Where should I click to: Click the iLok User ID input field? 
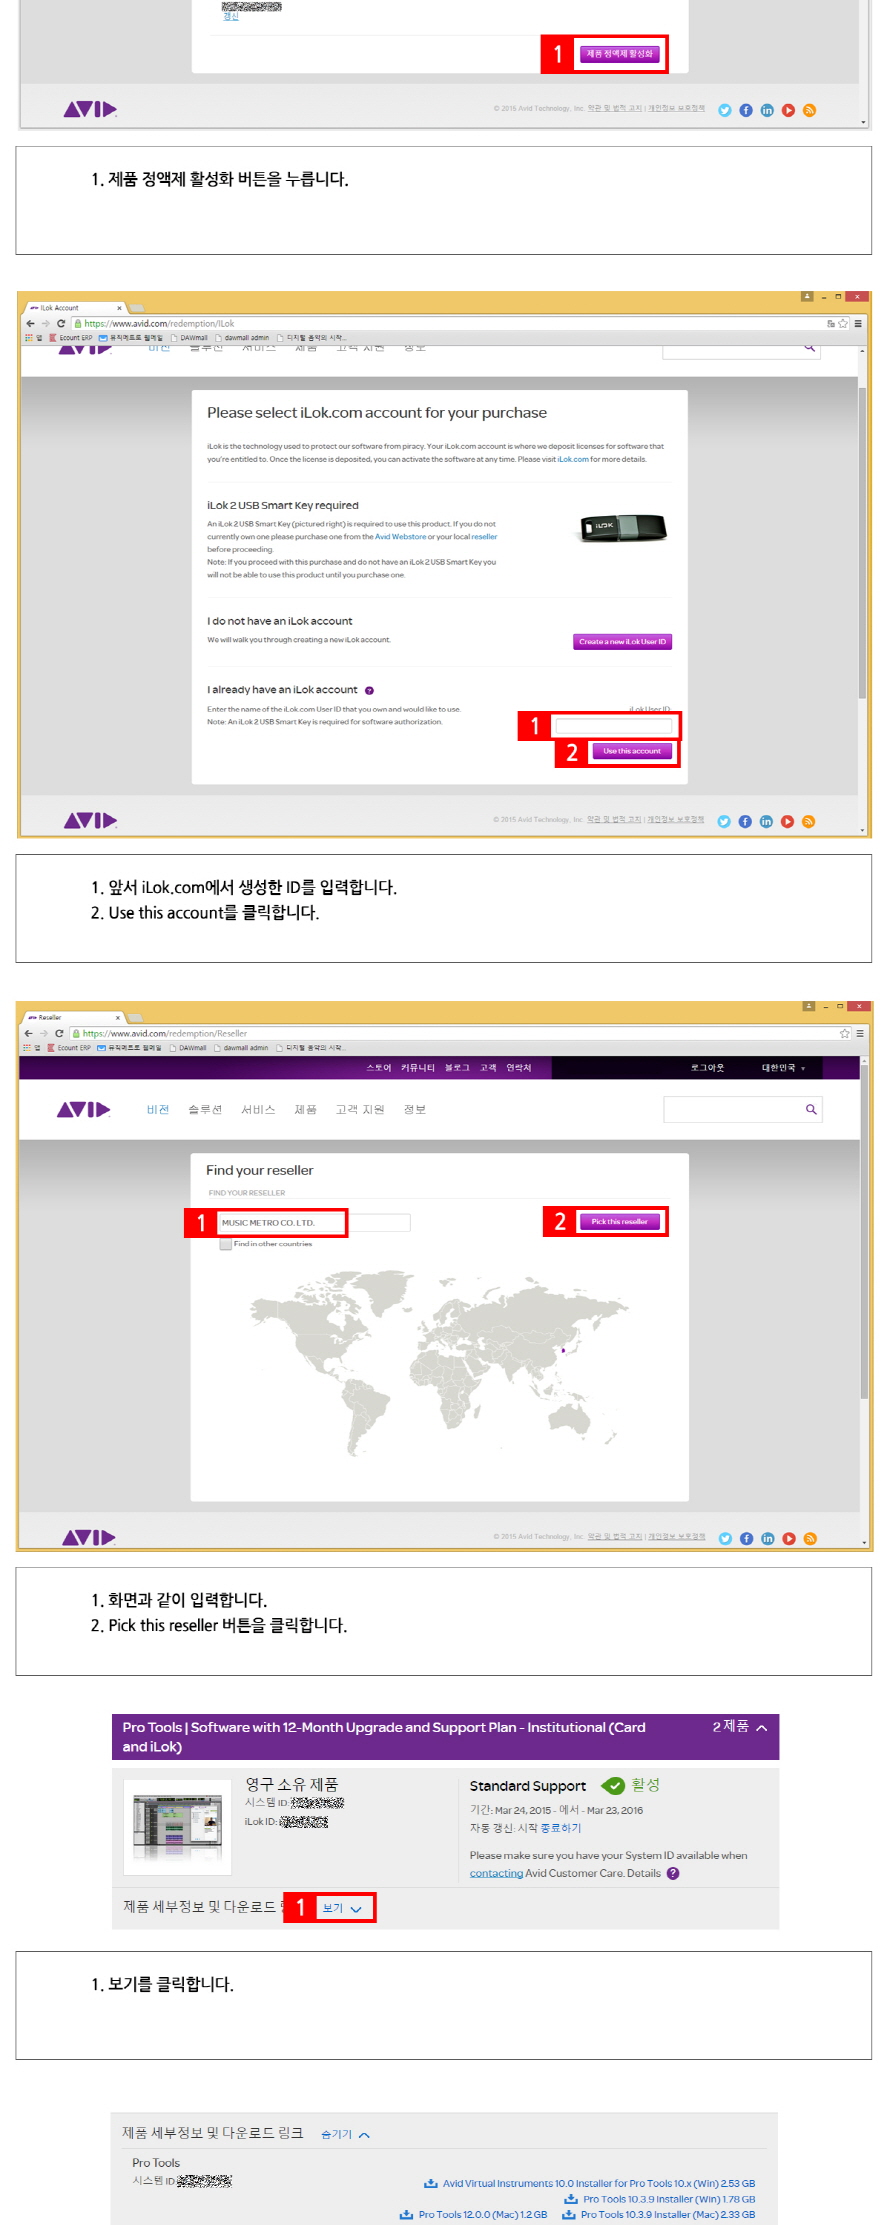coord(613,726)
